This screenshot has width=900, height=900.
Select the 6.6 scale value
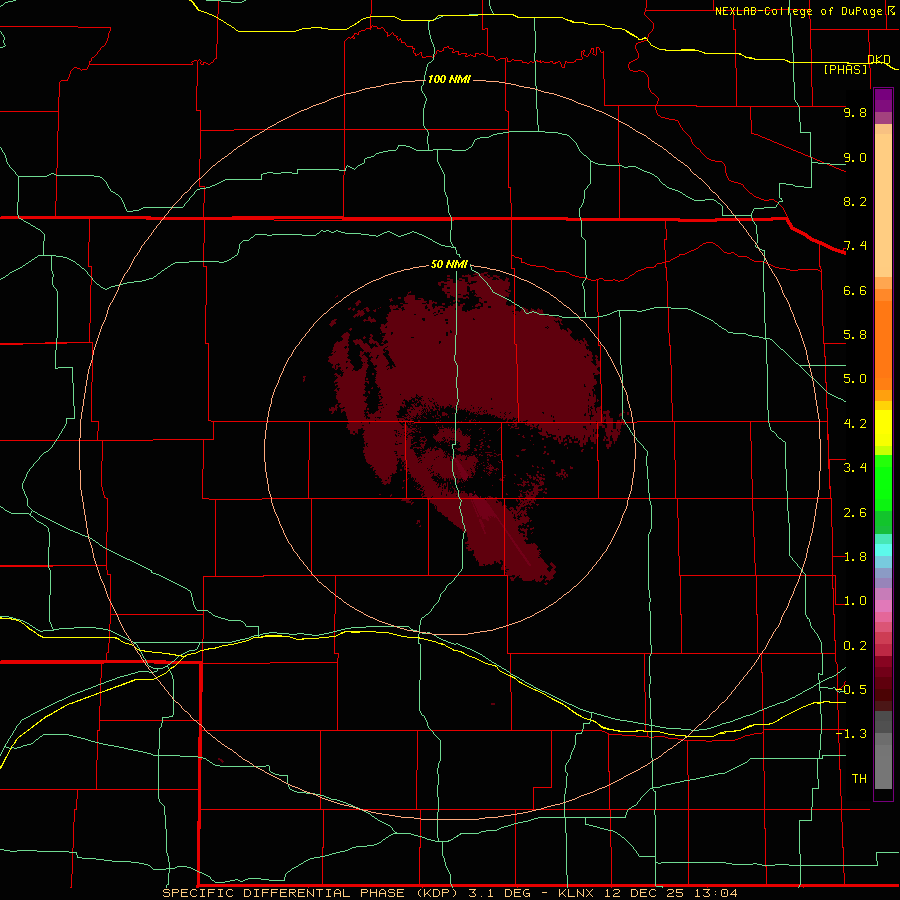click(x=855, y=290)
